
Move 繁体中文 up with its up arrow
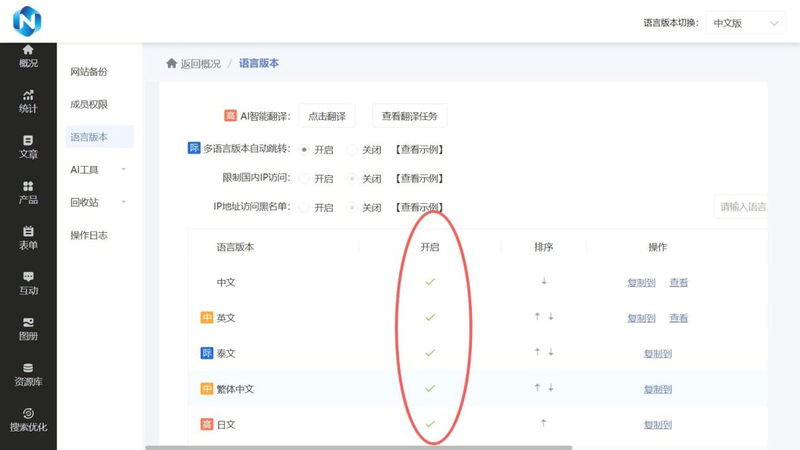[537, 388]
